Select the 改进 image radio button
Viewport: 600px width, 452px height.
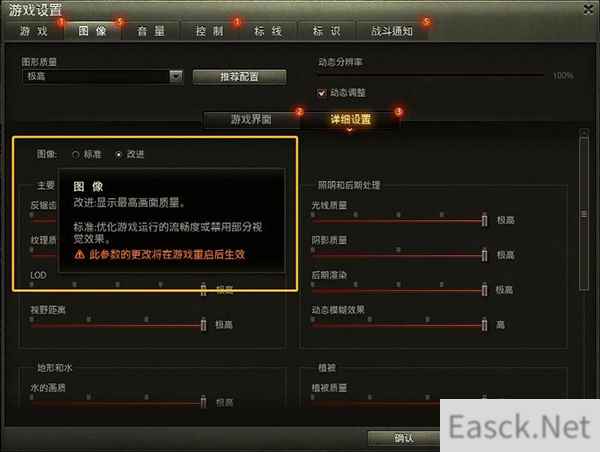point(118,155)
